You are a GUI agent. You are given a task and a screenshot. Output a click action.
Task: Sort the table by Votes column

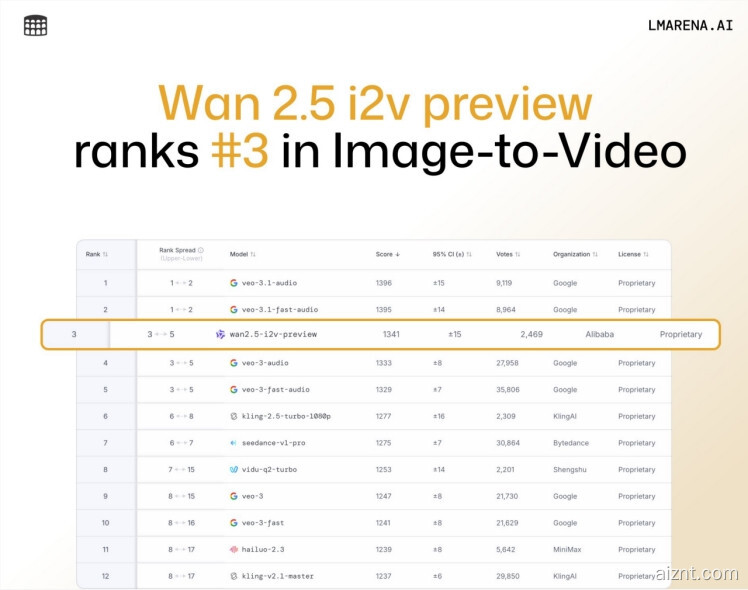click(510, 254)
